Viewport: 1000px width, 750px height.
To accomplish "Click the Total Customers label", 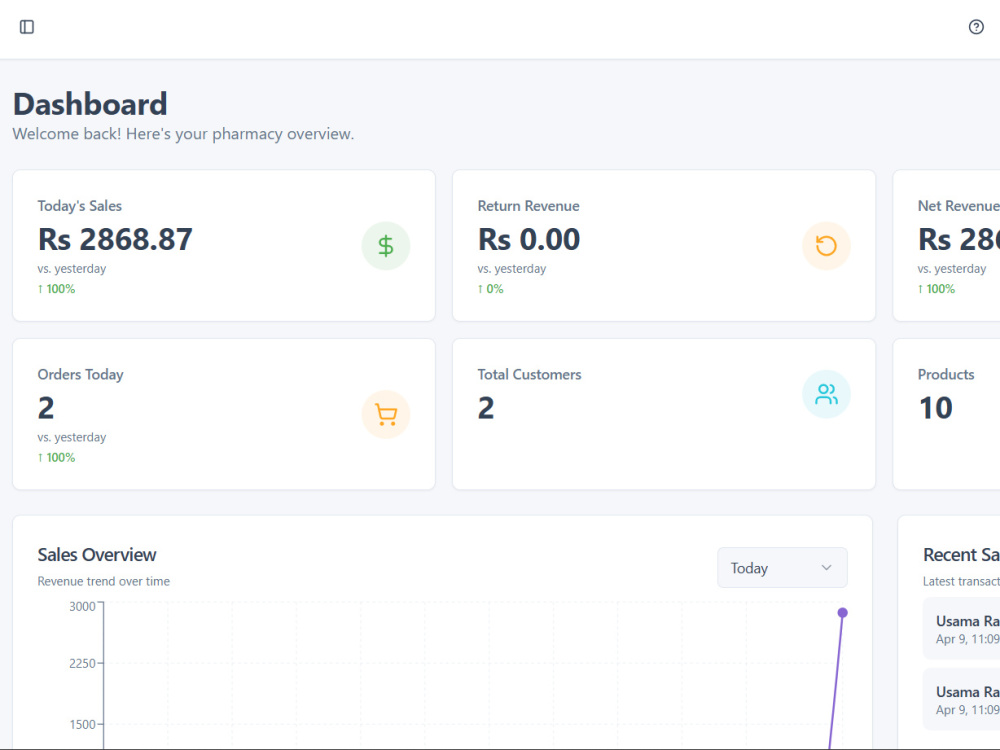I will tap(529, 374).
